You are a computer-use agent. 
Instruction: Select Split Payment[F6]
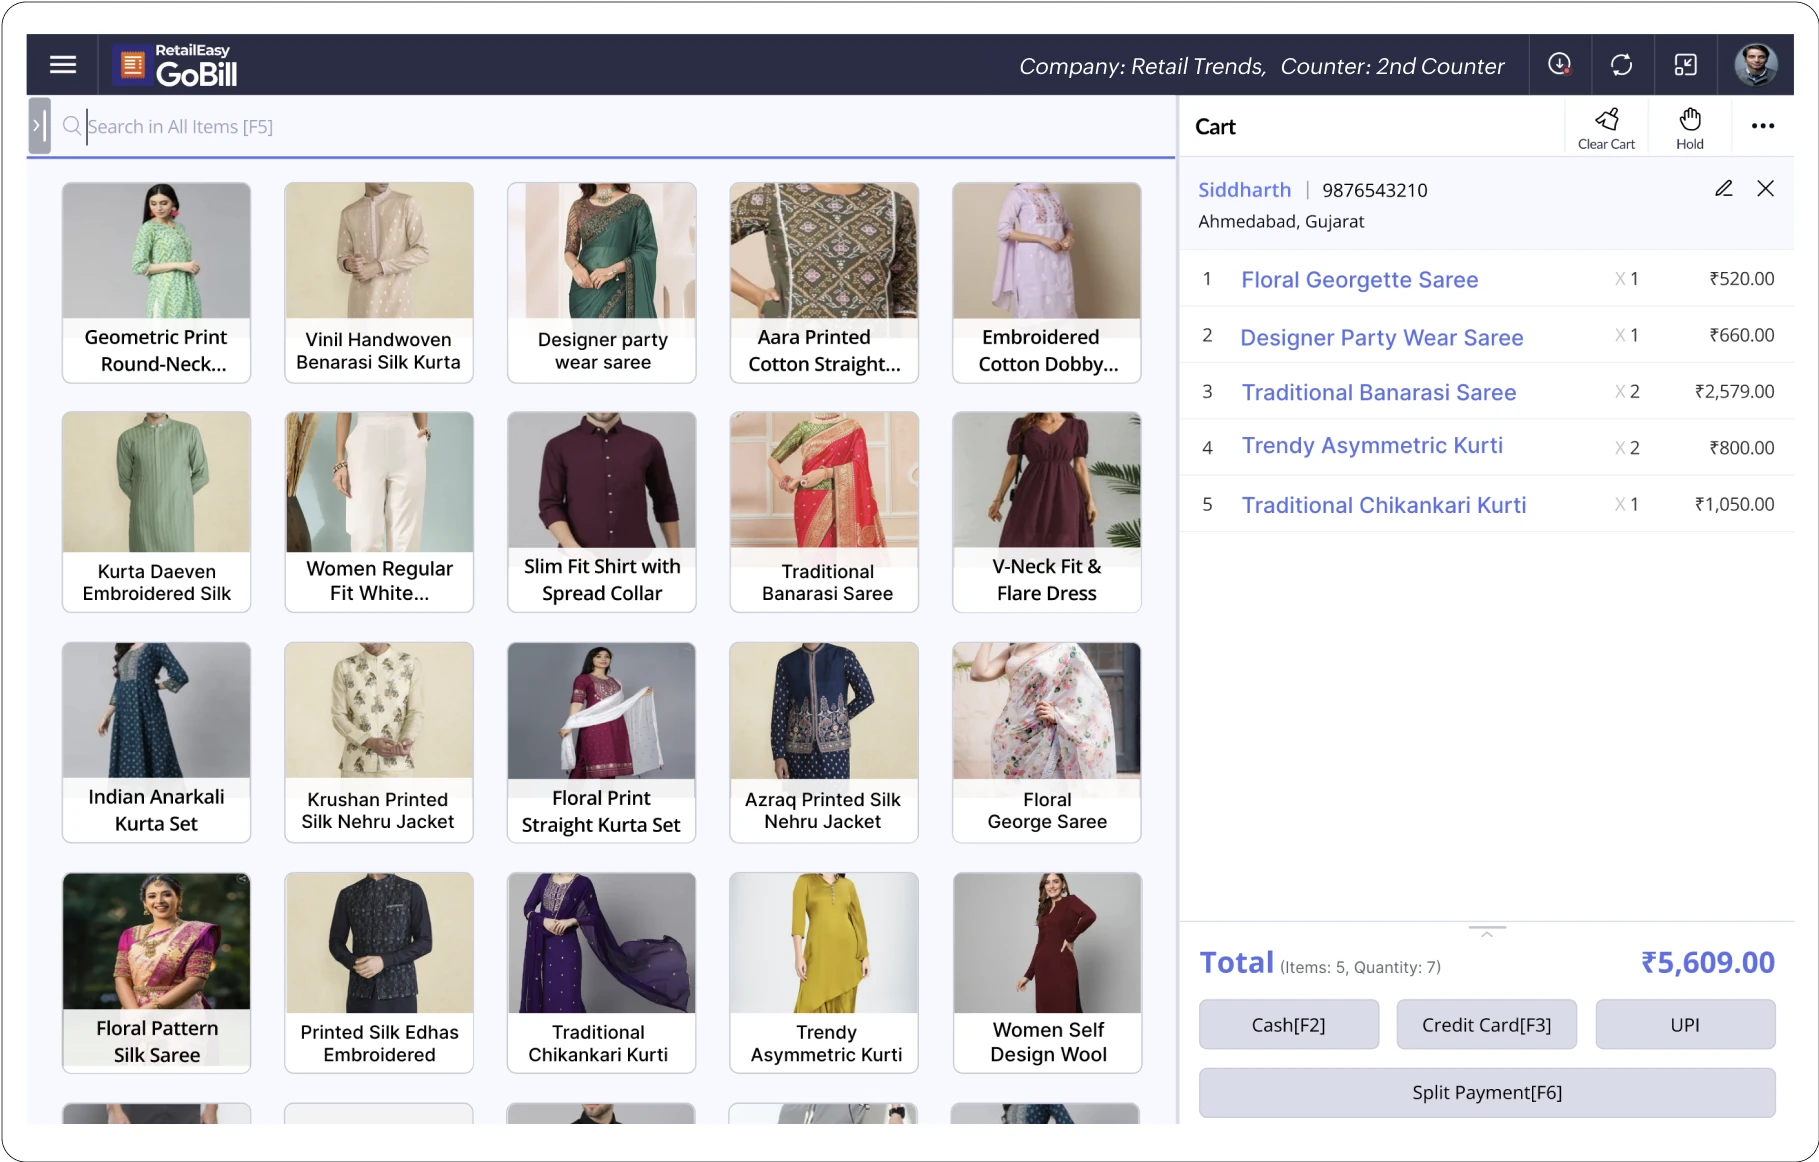tap(1486, 1092)
